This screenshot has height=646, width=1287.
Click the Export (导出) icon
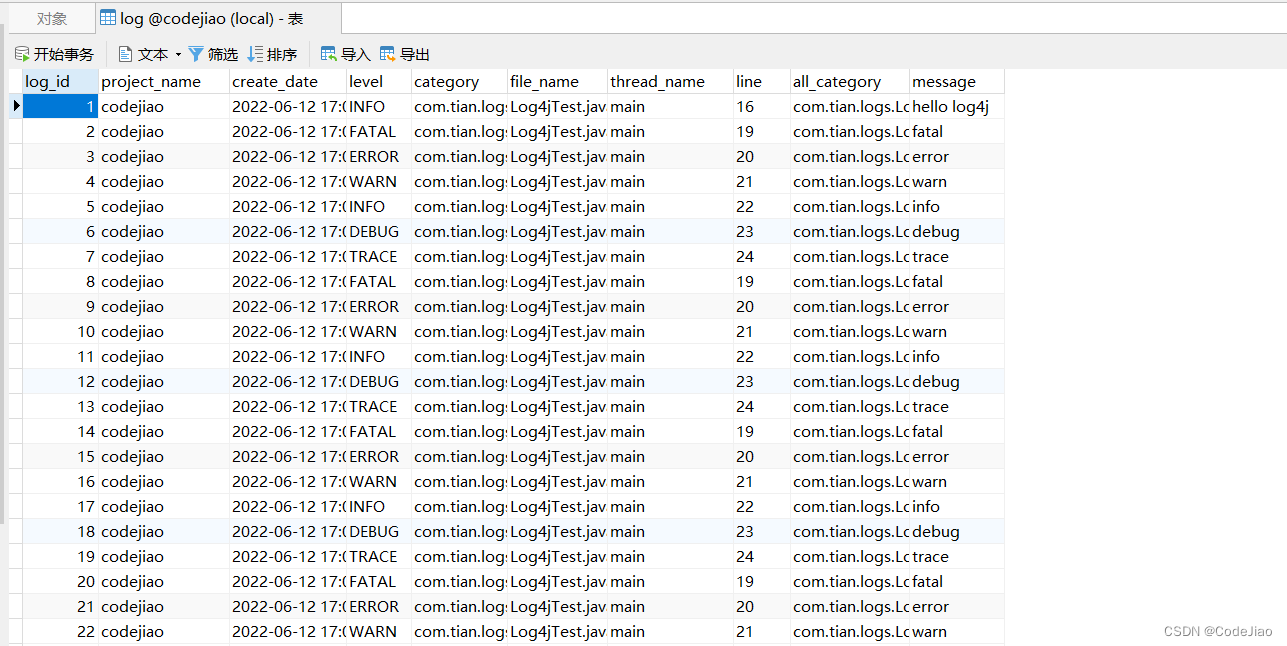pyautogui.click(x=388, y=54)
